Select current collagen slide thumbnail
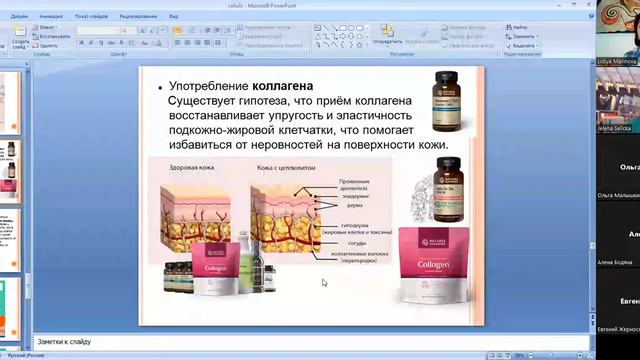640x360 pixels. tap(10, 171)
